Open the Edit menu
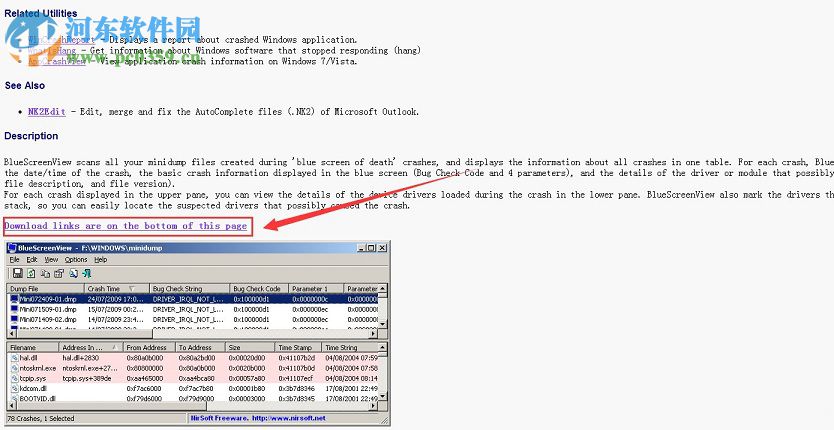 click(x=32, y=260)
